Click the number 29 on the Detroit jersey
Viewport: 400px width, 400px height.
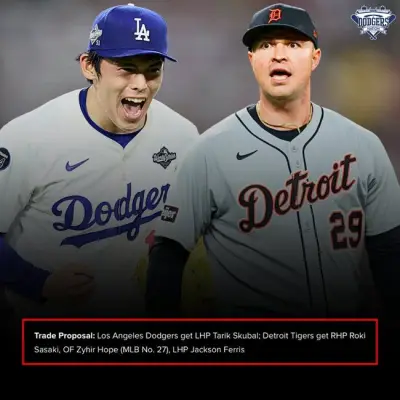[346, 229]
